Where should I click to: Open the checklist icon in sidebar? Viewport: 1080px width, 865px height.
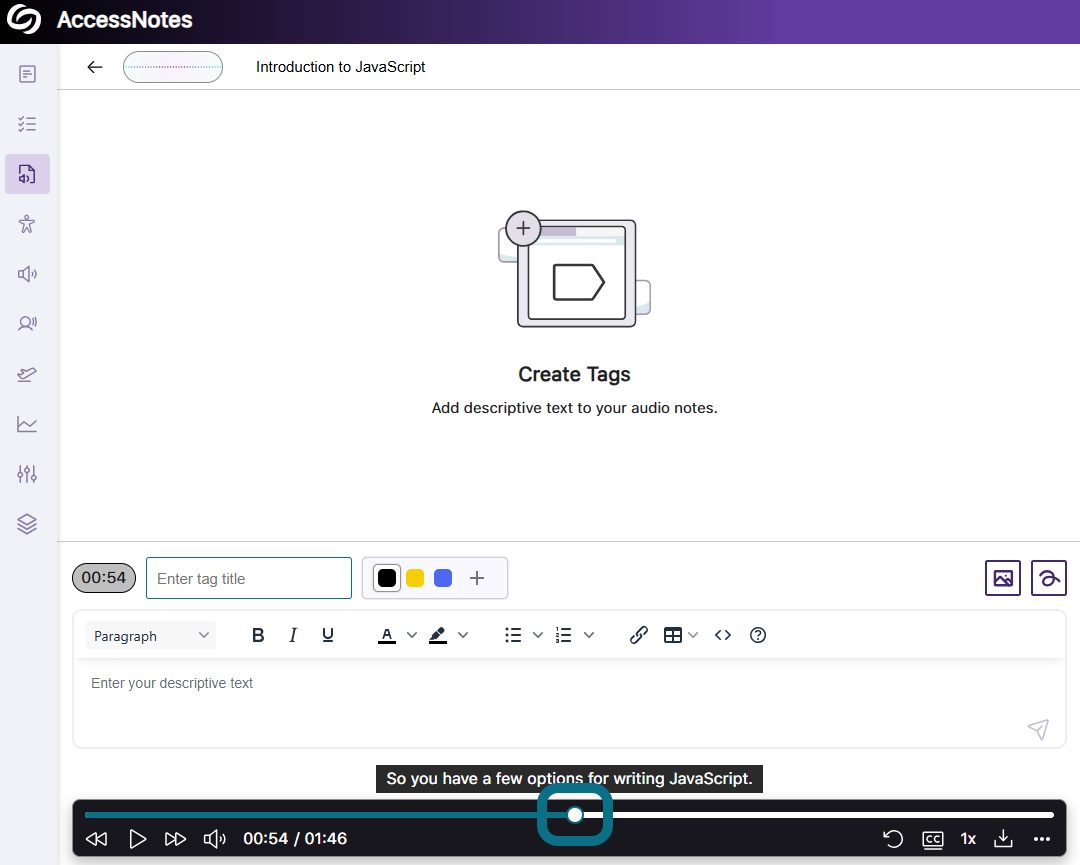coord(28,124)
